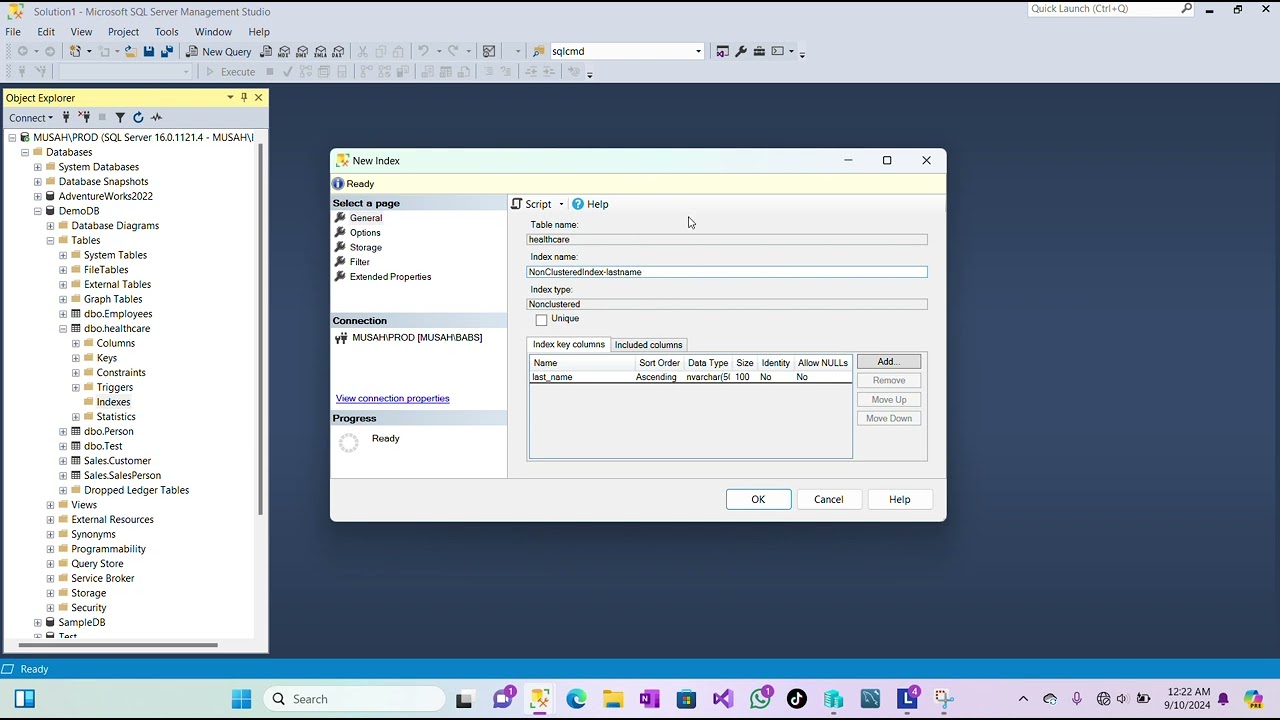This screenshot has height=720, width=1280.
Task: Click the Activity Monitor icon in Object Explorer
Action: [x=156, y=117]
